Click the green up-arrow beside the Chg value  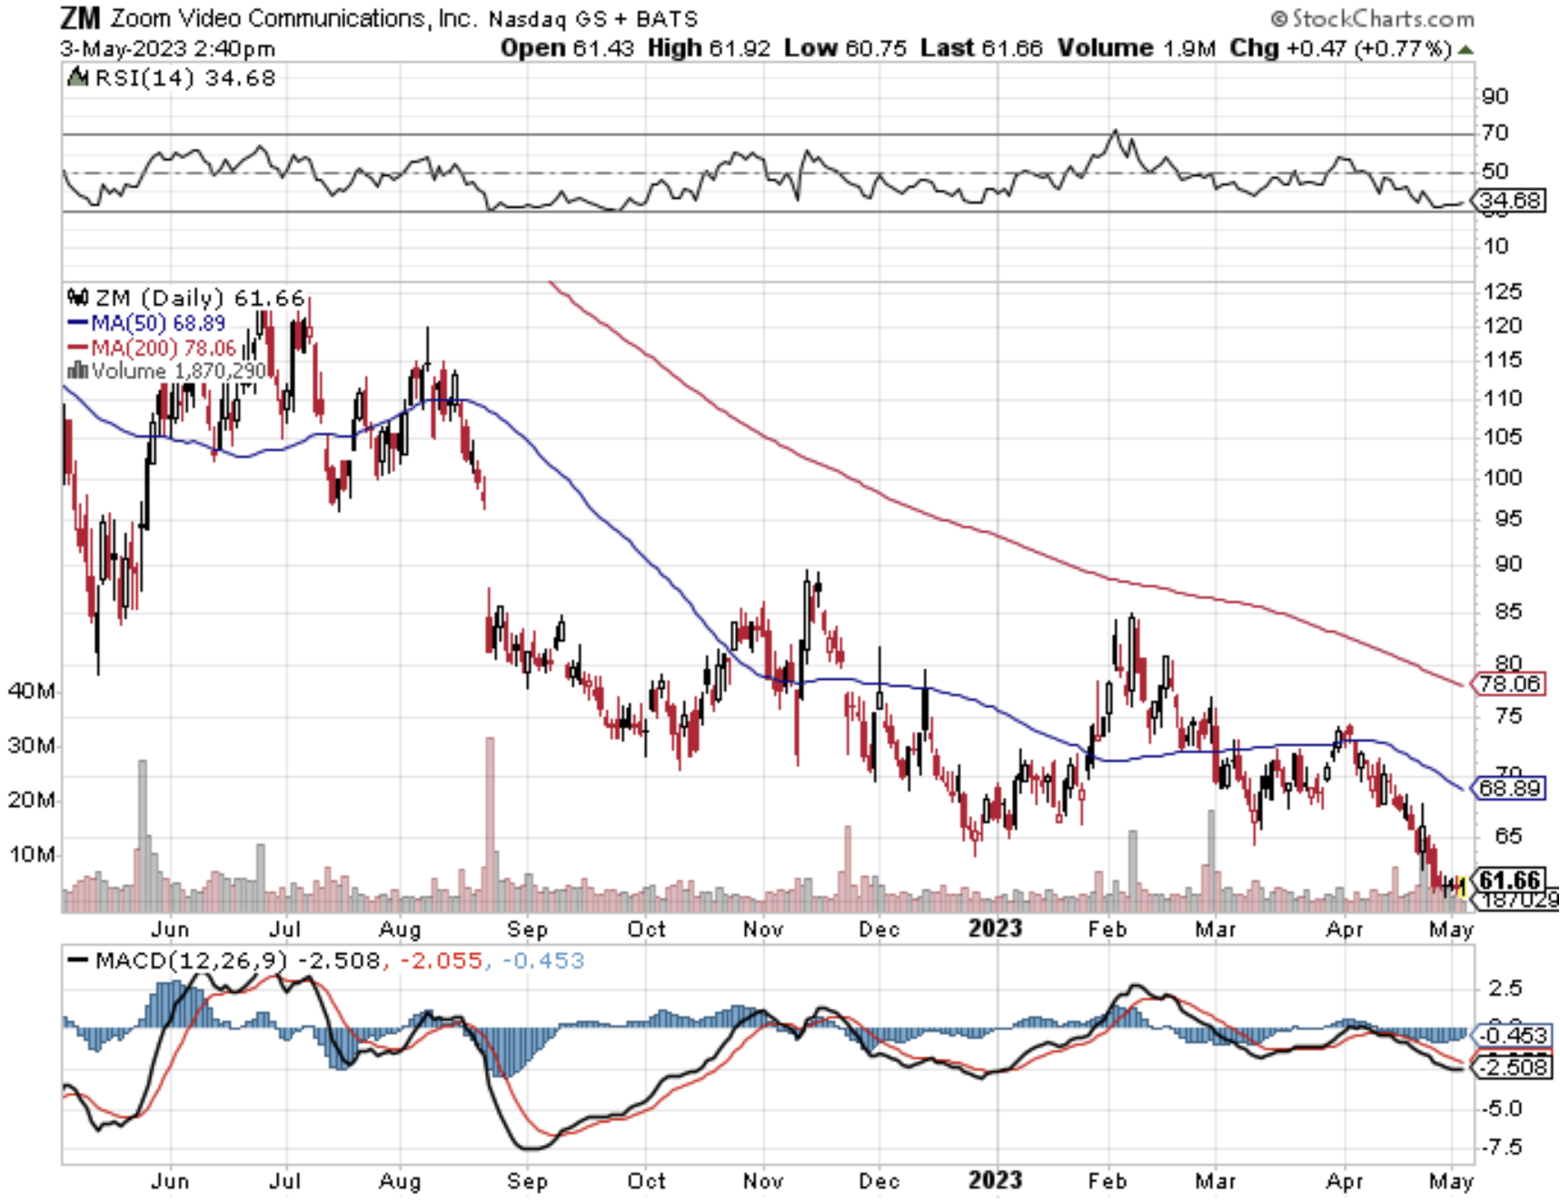1466,49
